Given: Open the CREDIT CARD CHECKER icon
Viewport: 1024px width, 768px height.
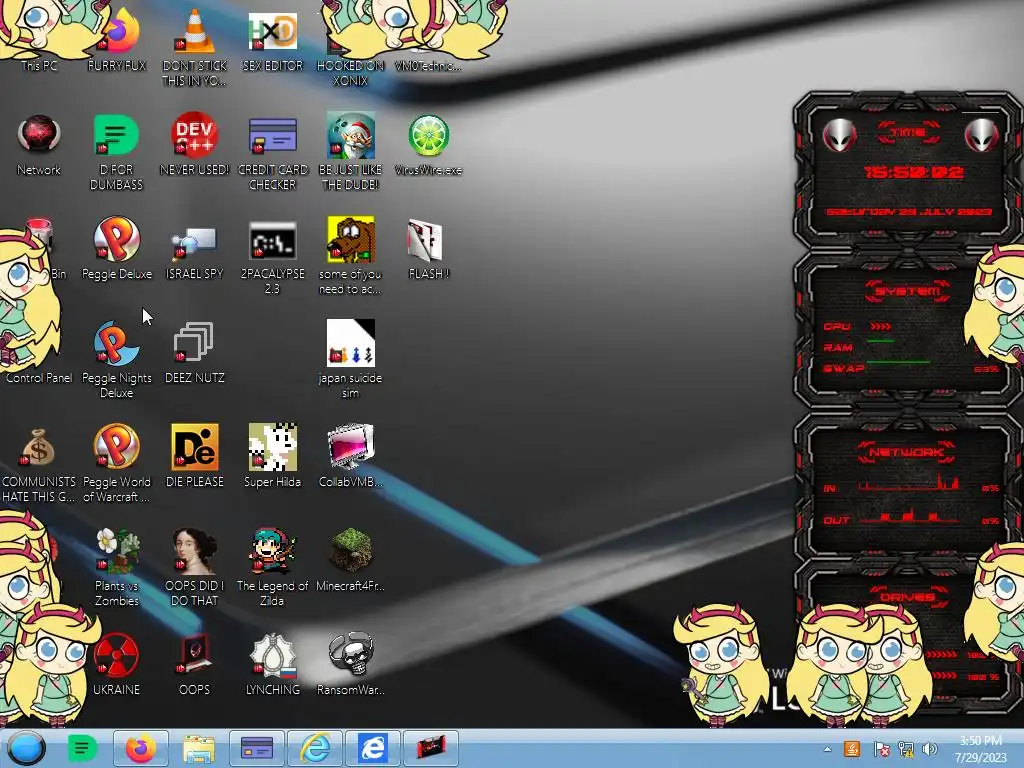Looking at the screenshot, I should (272, 136).
